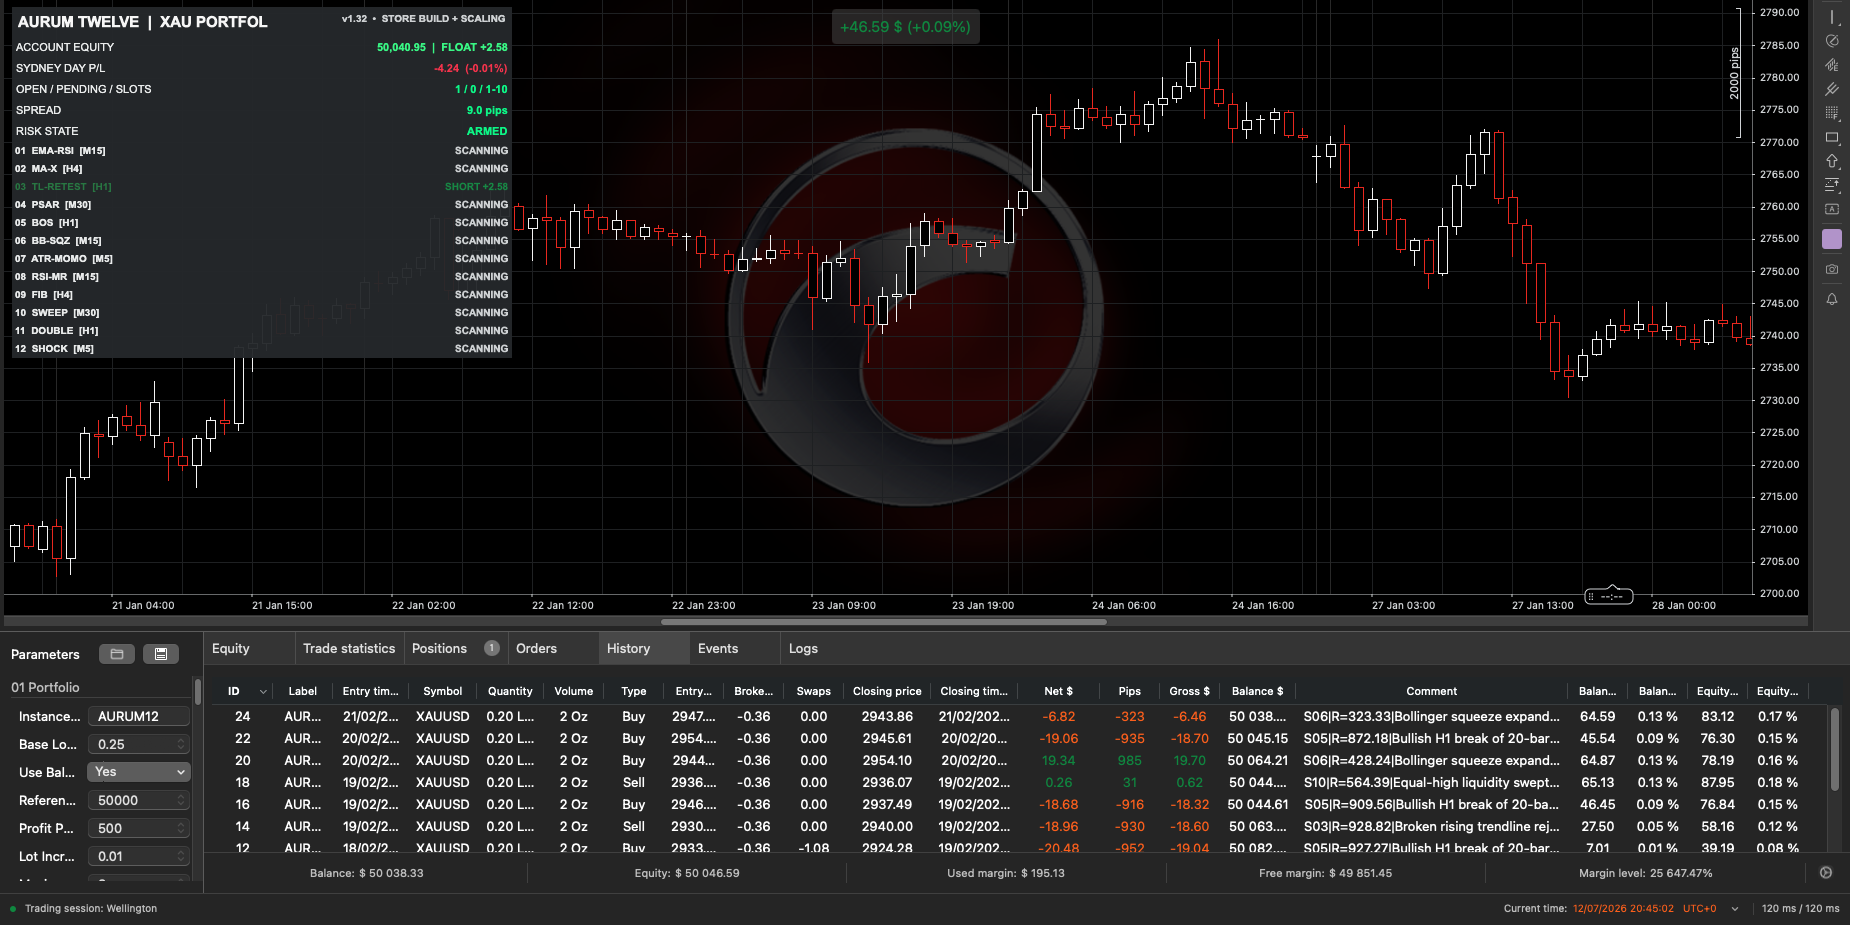Select the circle/ellipse drawing tool
This screenshot has width=1850, height=925.
[x=1832, y=41]
